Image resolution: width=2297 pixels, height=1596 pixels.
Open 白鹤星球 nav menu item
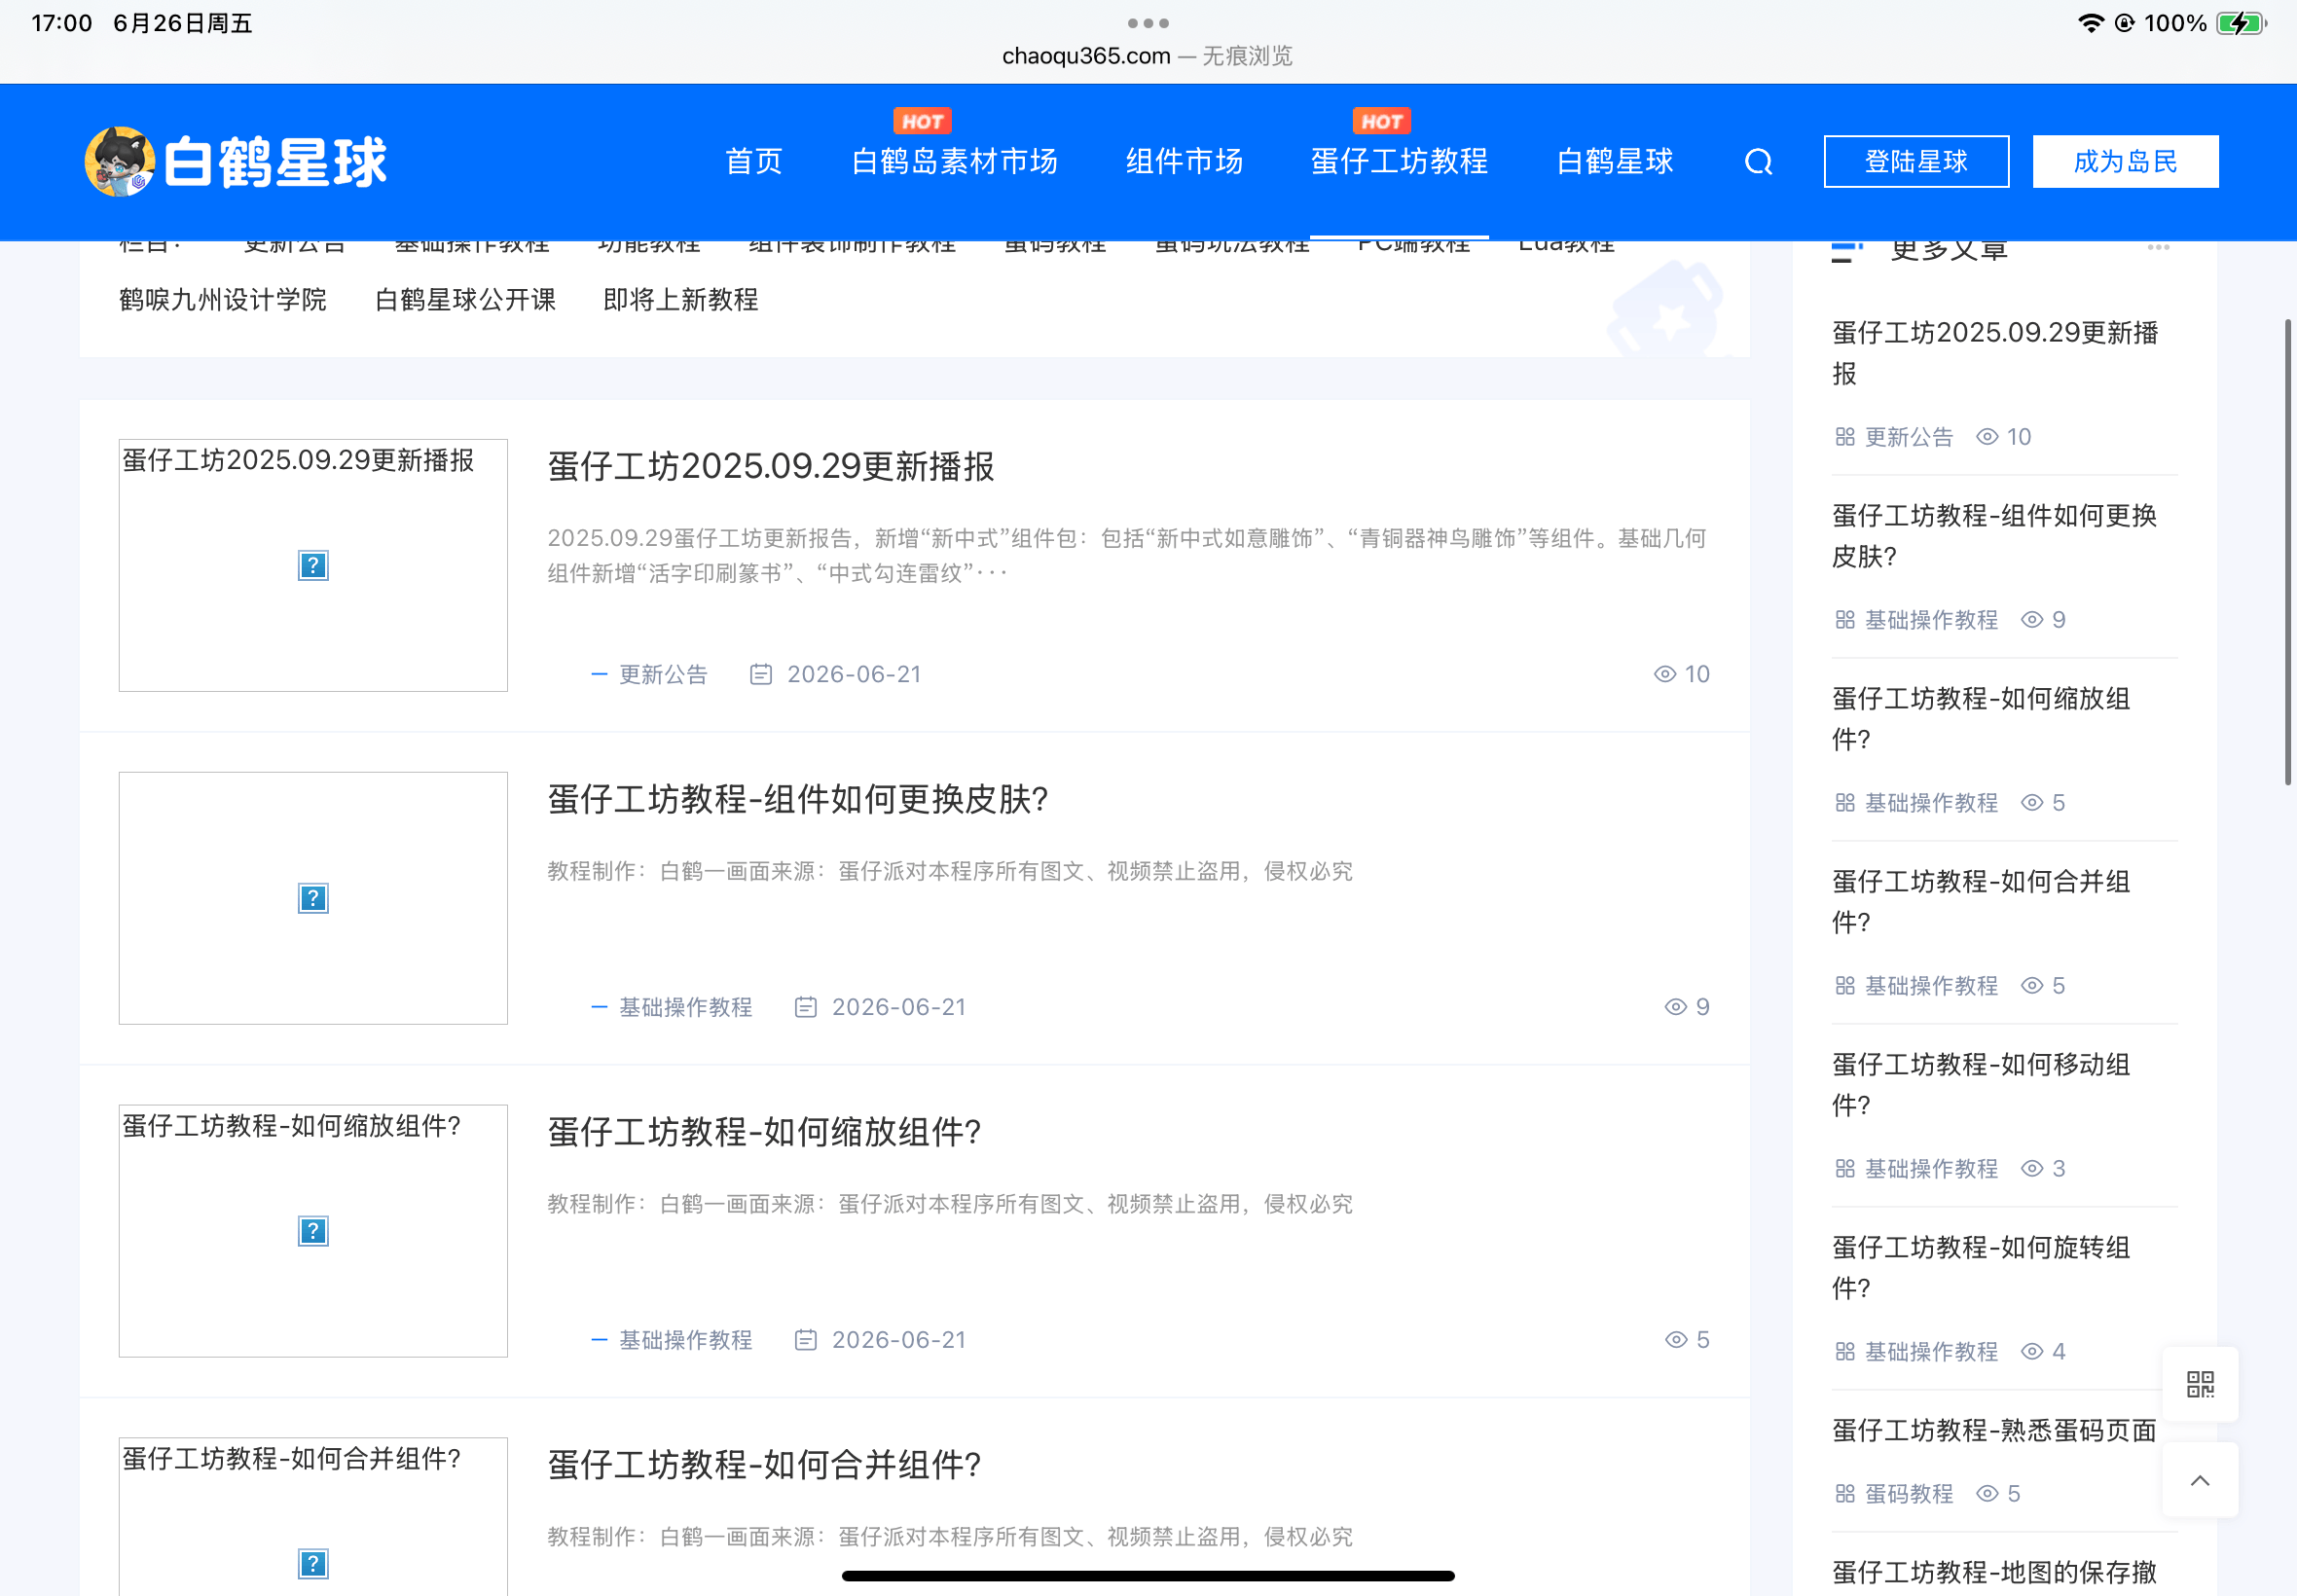coord(1615,162)
